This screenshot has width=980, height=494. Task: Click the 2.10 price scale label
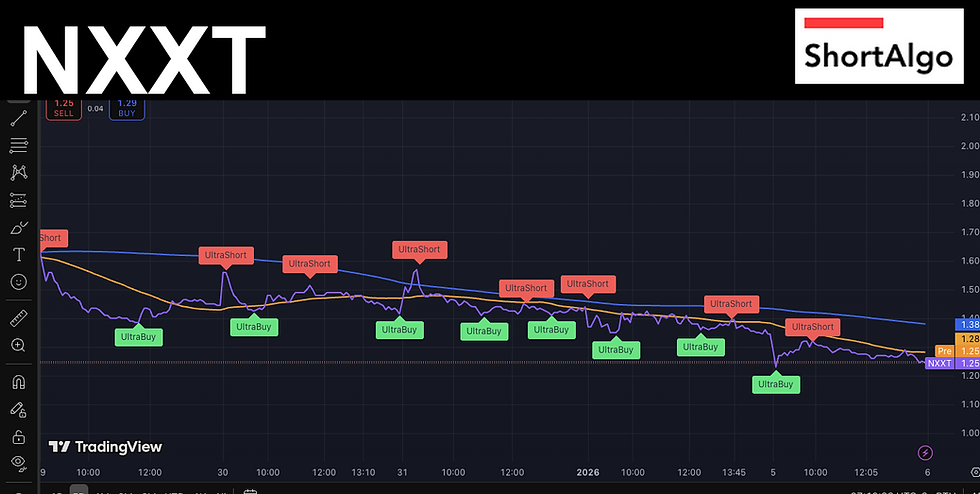coord(970,118)
